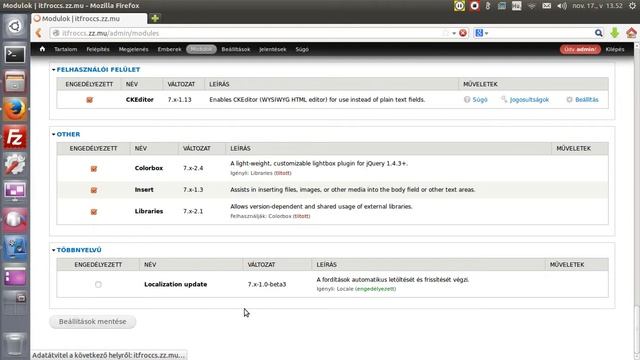The image size is (640, 360).
Task: Open the Tartalom admin menu
Action: (x=65, y=49)
